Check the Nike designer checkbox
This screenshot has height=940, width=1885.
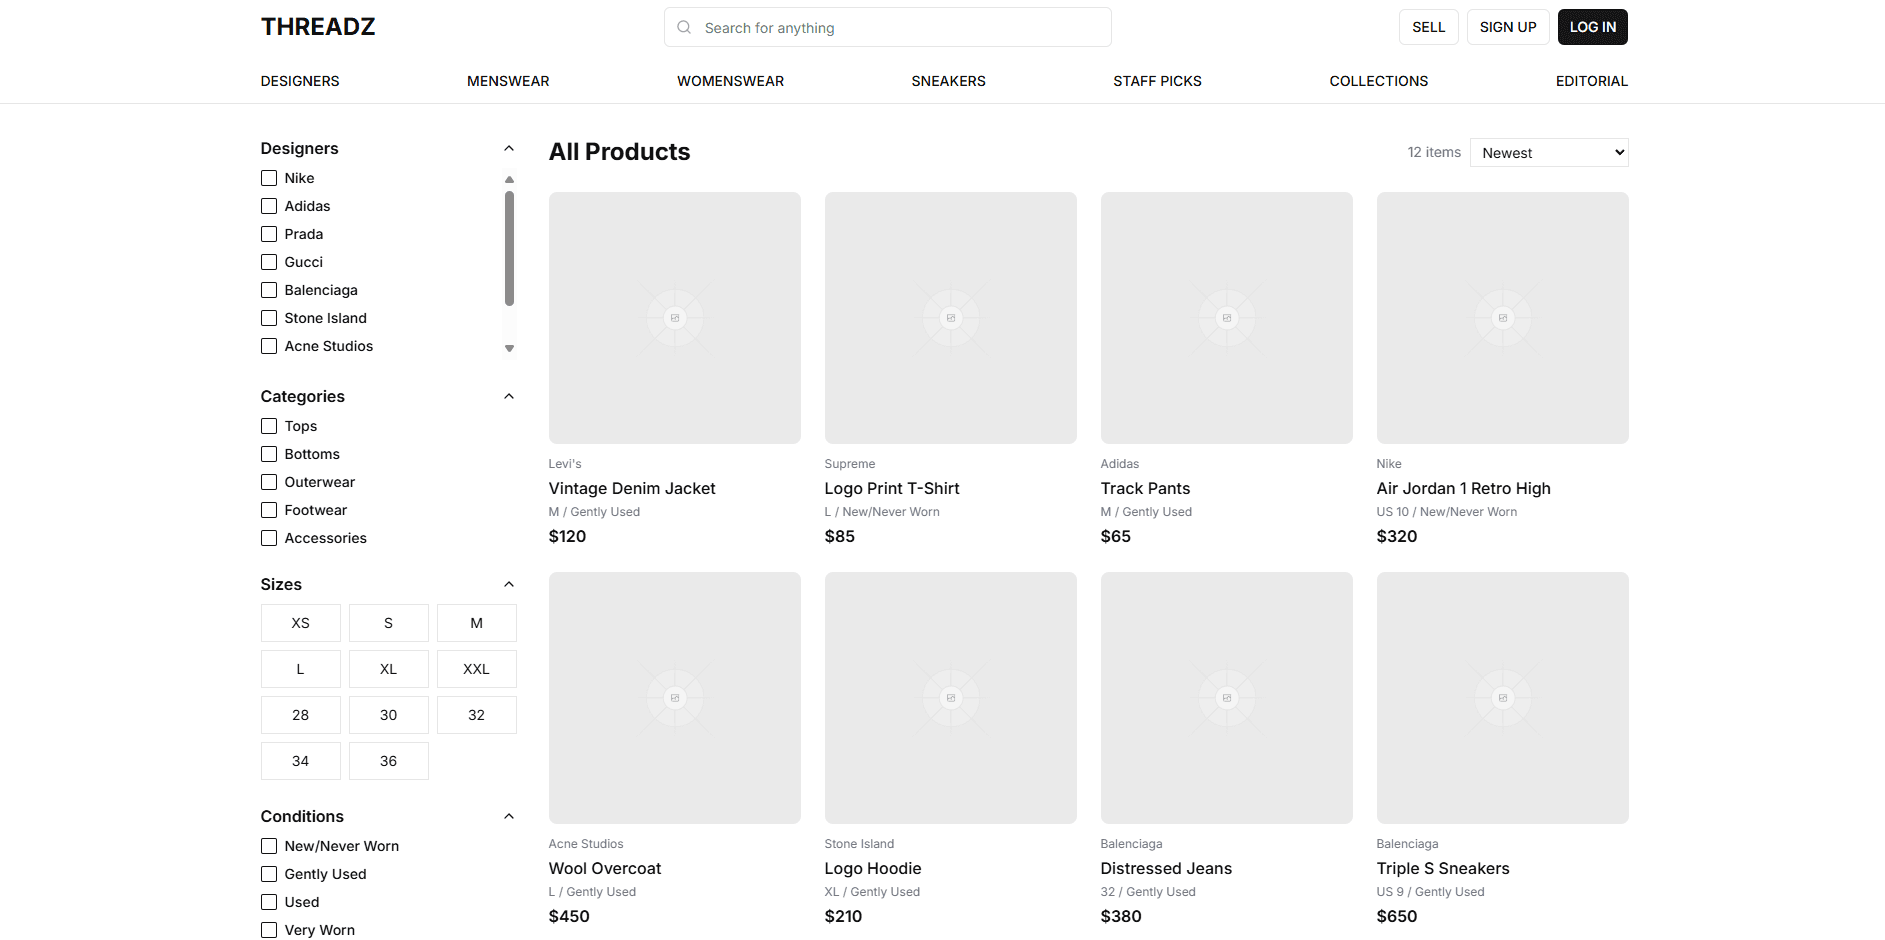pos(269,178)
